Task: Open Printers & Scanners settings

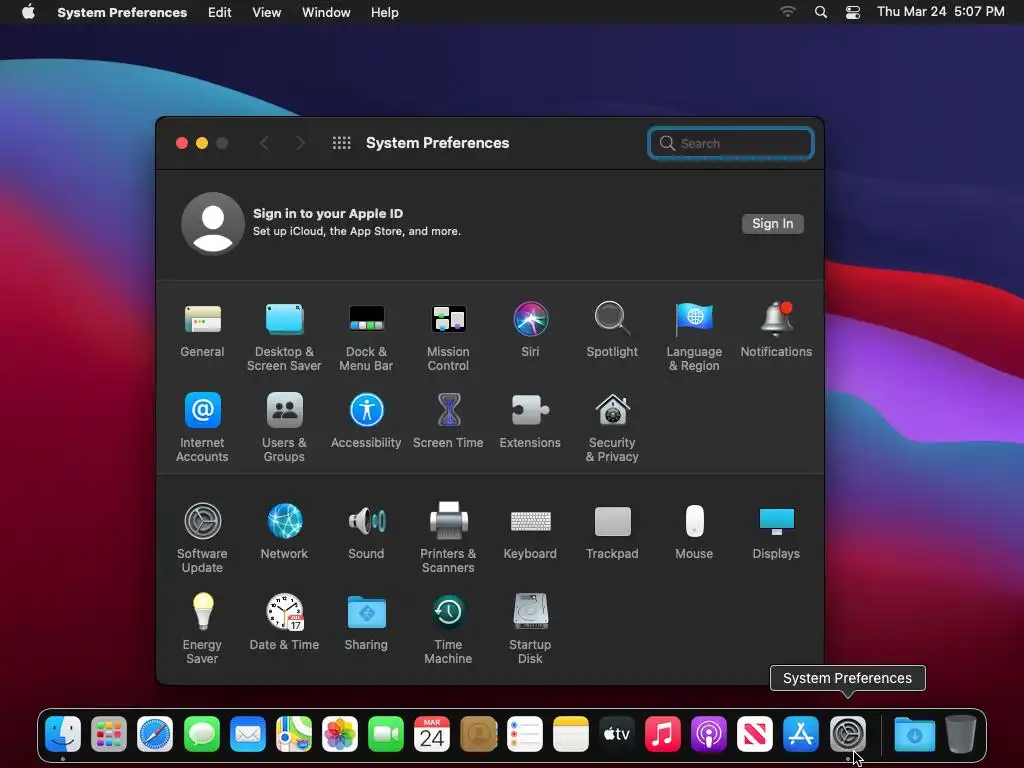Action: (448, 538)
